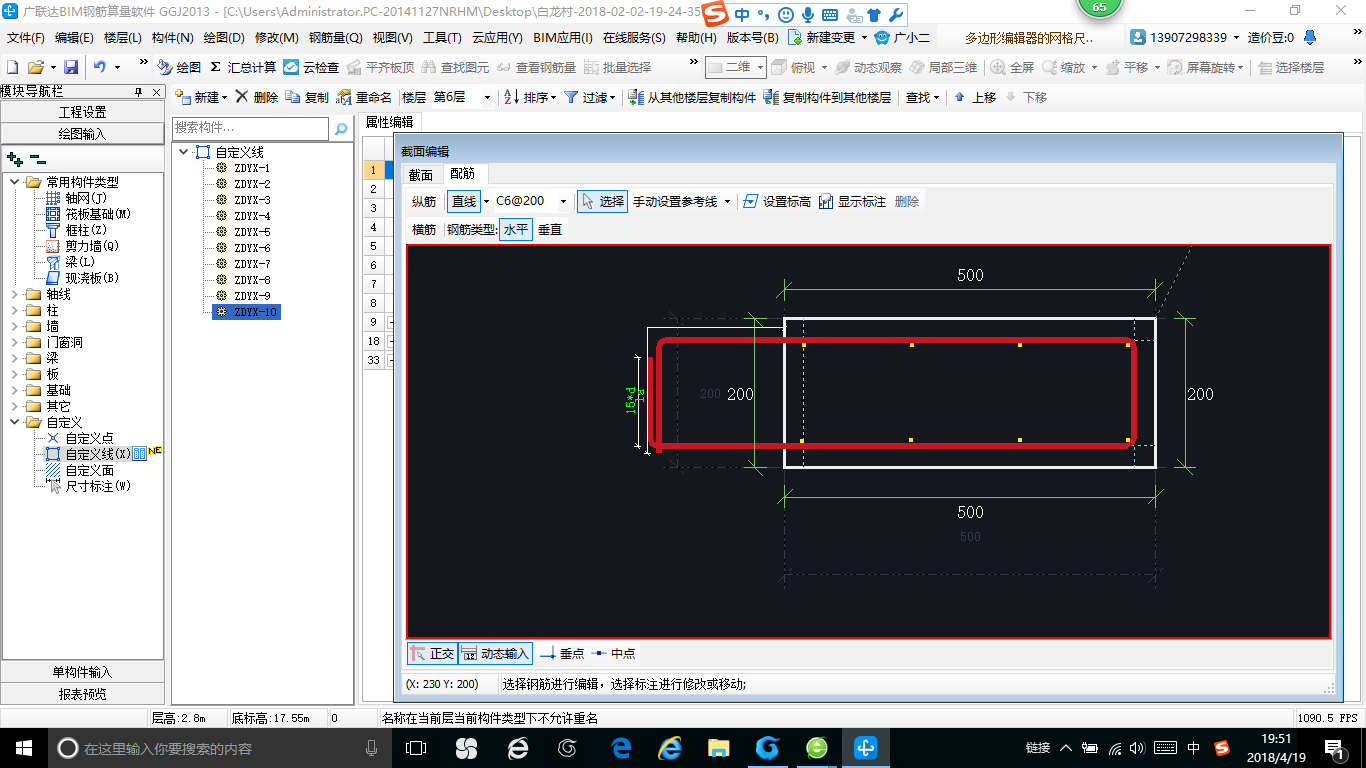Click 显示标注 button

pos(852,201)
